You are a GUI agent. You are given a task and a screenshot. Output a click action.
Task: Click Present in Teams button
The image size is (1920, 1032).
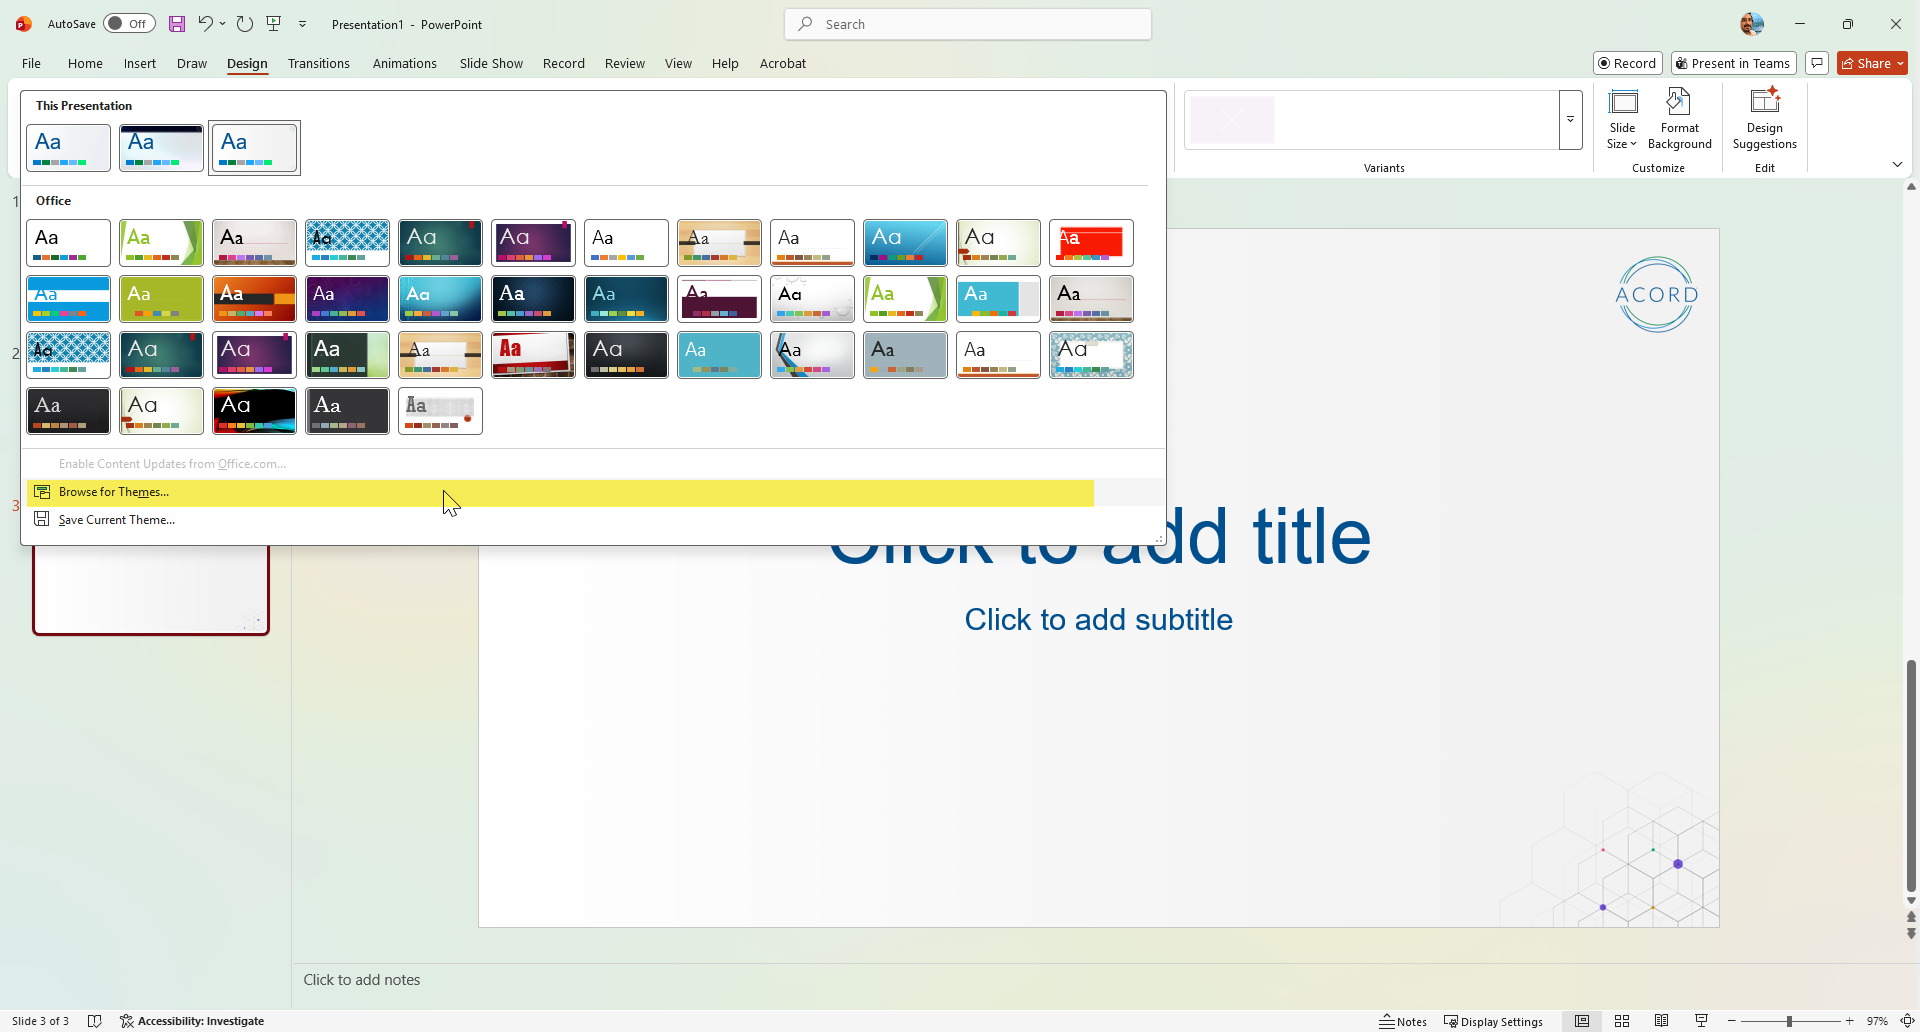click(x=1733, y=63)
